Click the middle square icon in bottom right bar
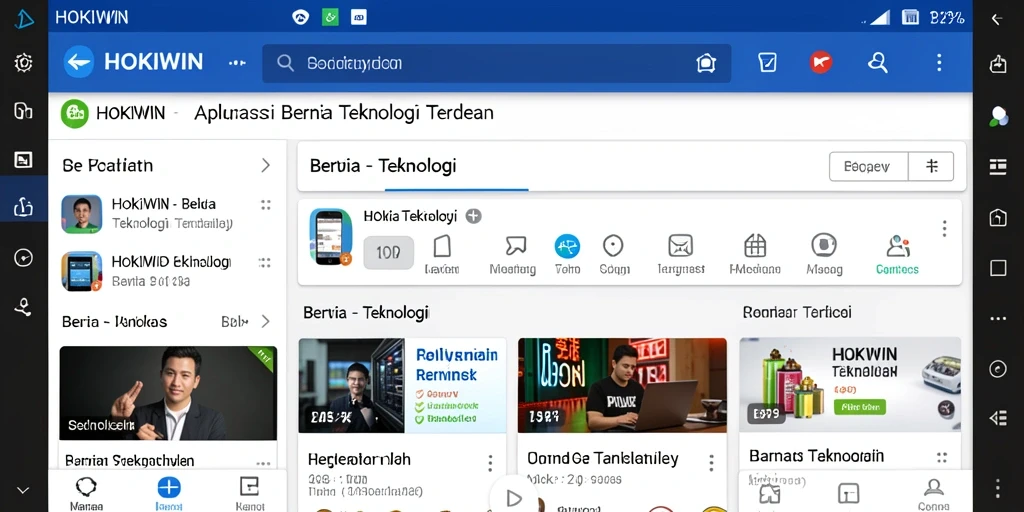The height and width of the screenshot is (512, 1024). 848,493
